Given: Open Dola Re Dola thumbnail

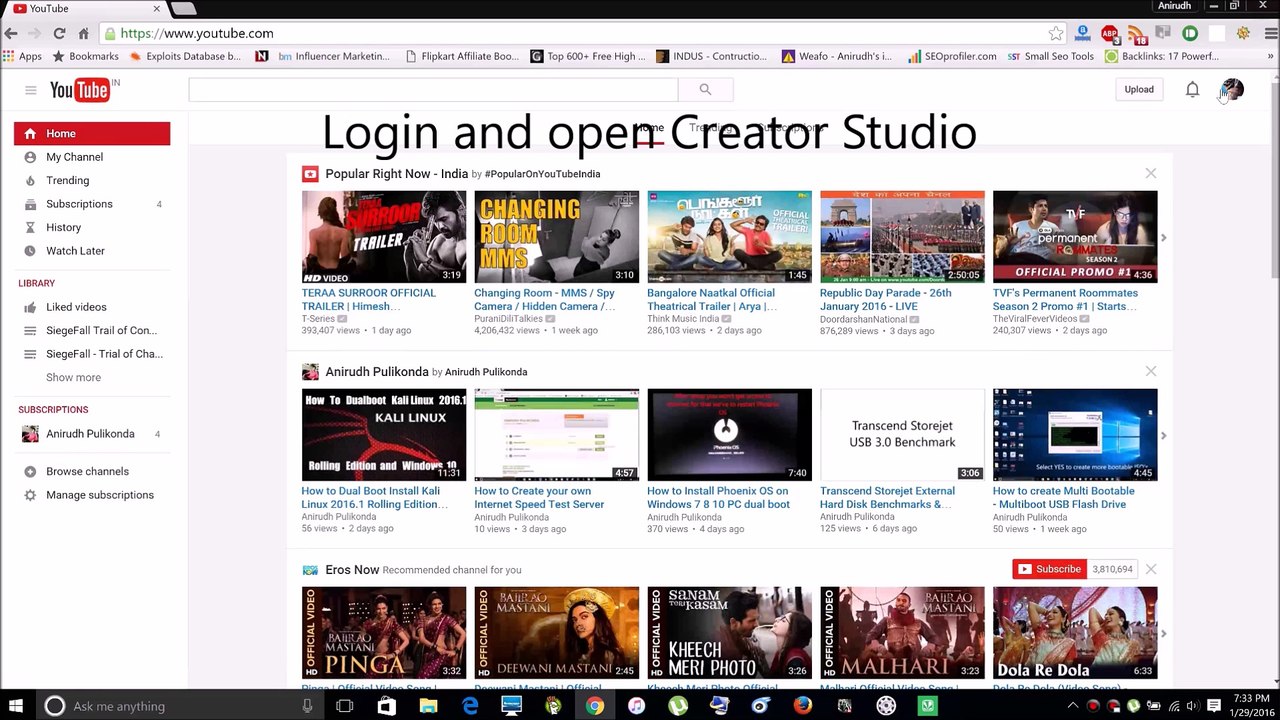Looking at the screenshot, I should pos(1075,633).
